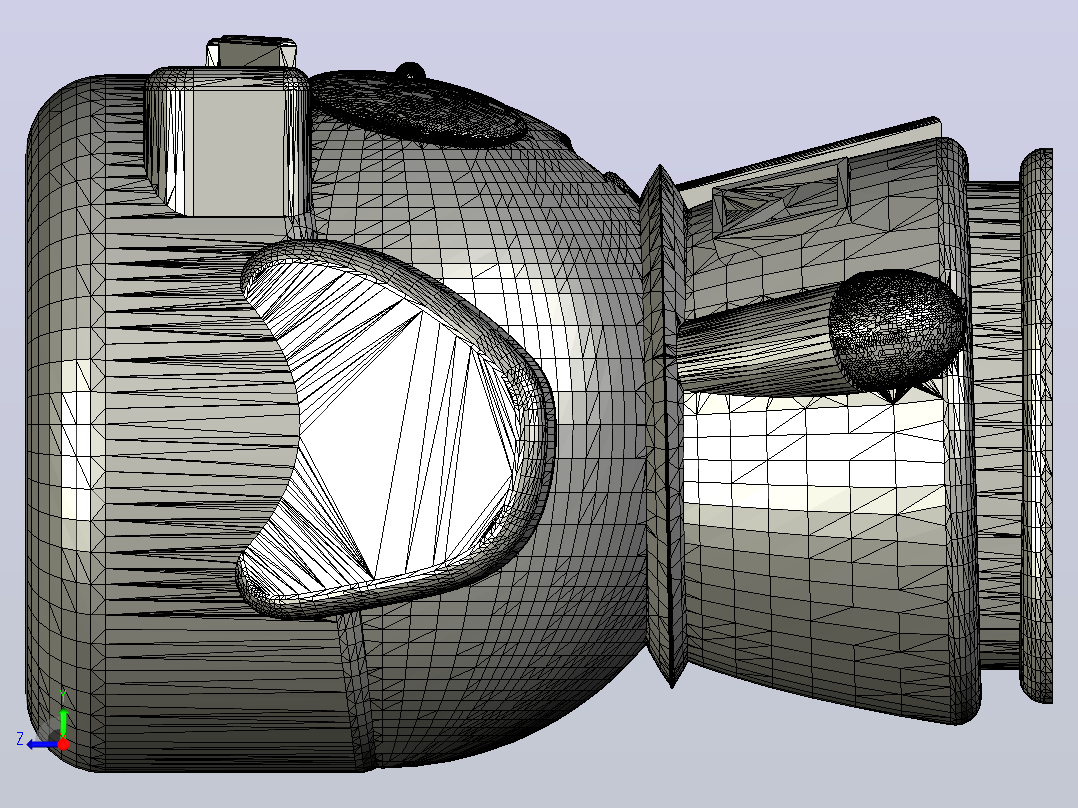Select the dark oval mesh patch on top
The image size is (1078, 808).
419,109
